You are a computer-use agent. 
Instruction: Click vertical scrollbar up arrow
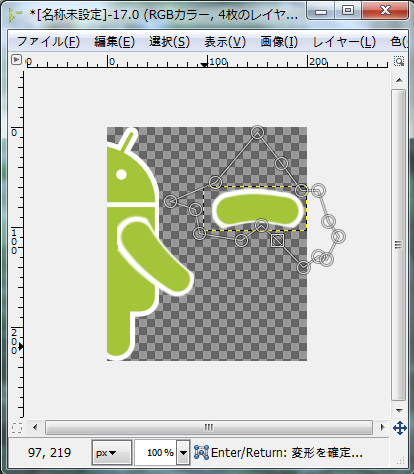pos(399,80)
